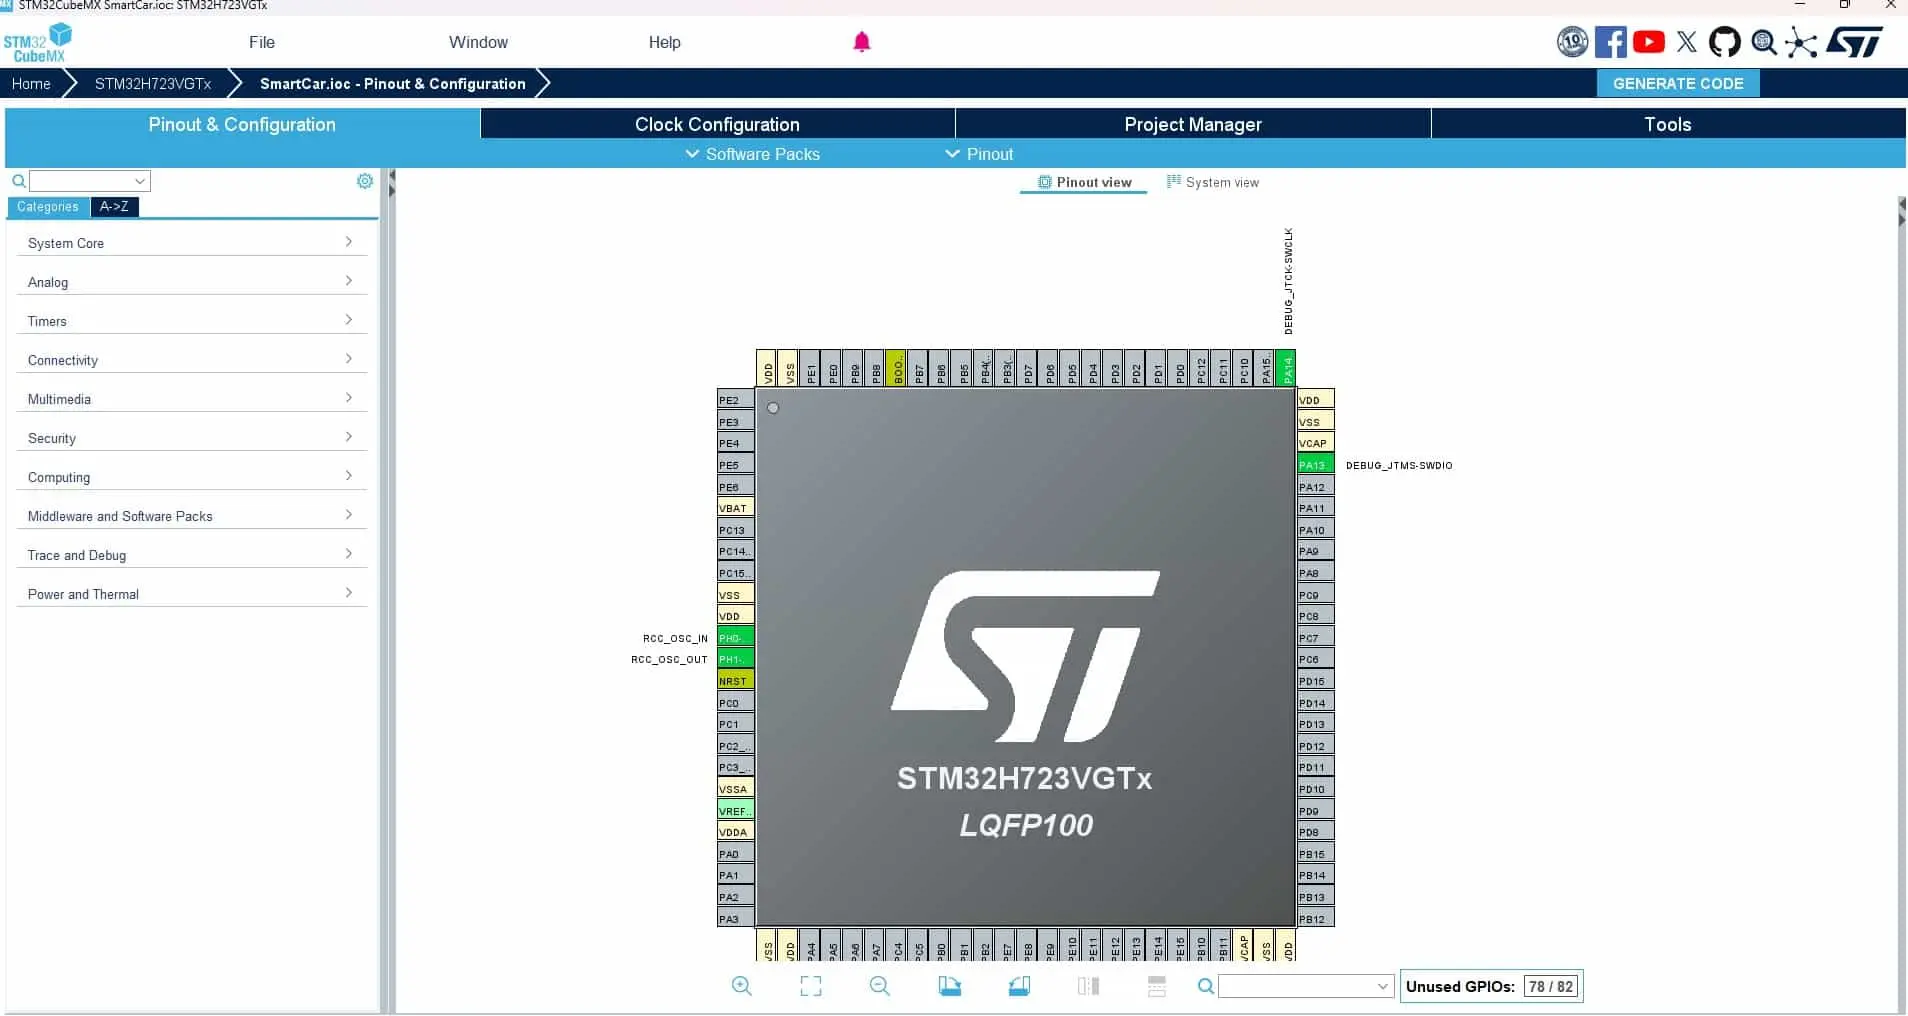The width and height of the screenshot is (1908, 1016).
Task: Open the Help menu
Action: (664, 42)
